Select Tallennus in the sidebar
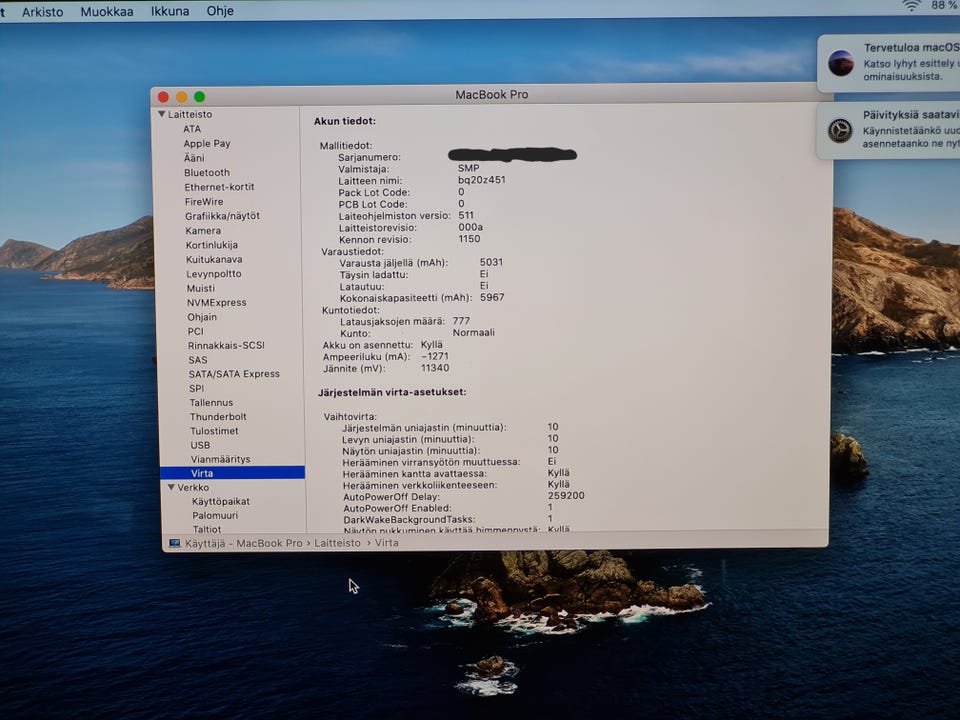 tap(211, 403)
